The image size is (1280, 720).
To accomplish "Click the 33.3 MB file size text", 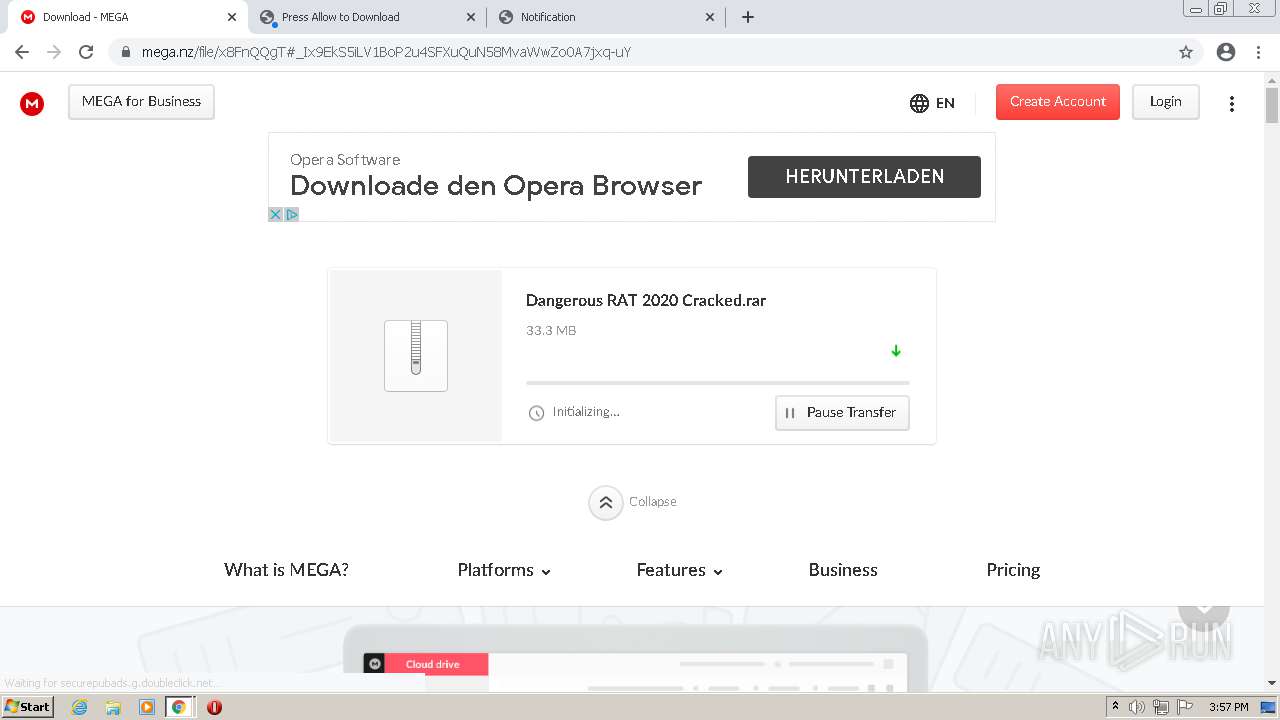I will (x=551, y=331).
